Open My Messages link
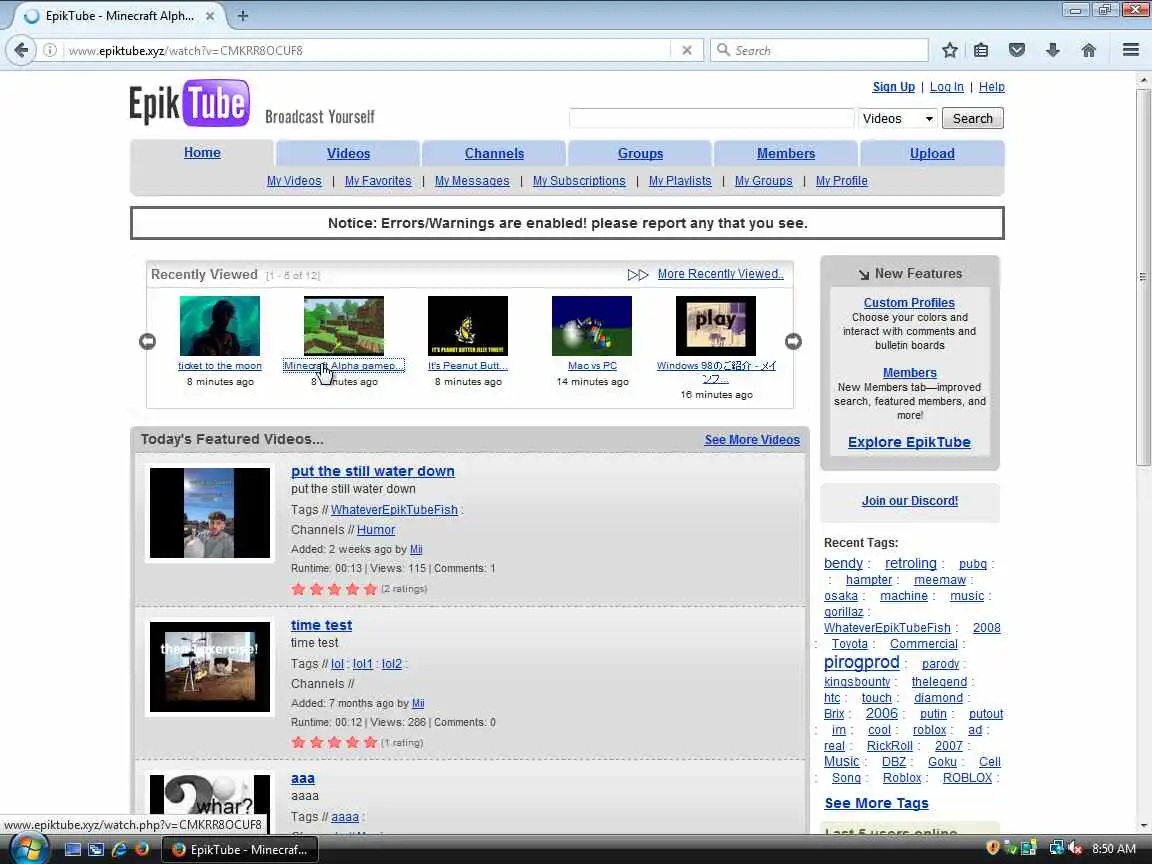Image resolution: width=1152 pixels, height=864 pixels. point(472,181)
